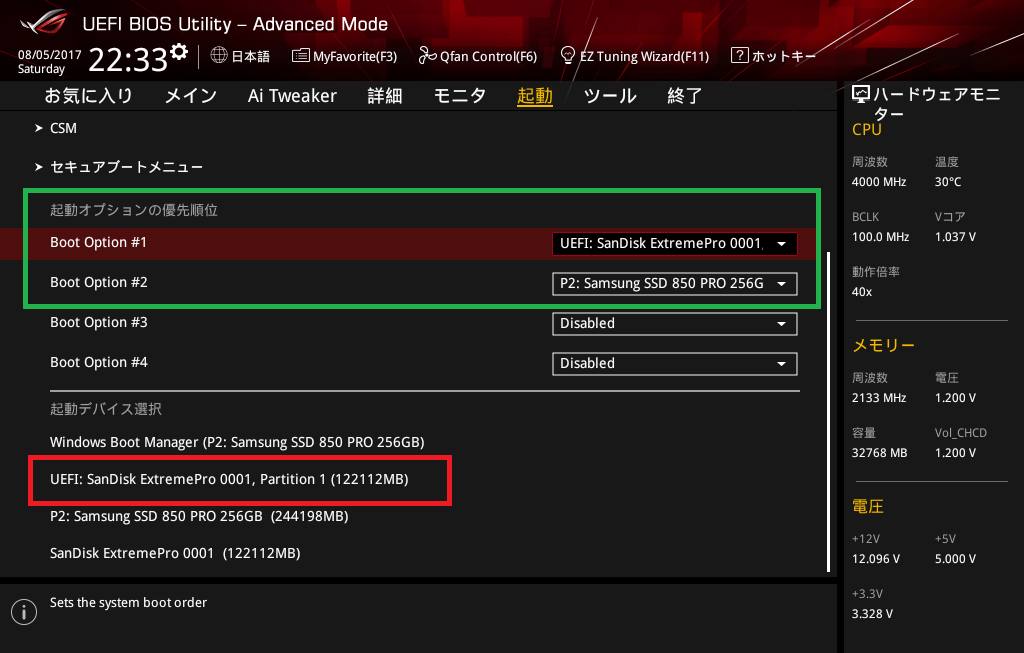Select the Boot Option #1 label
The height and width of the screenshot is (653, 1024).
99,242
